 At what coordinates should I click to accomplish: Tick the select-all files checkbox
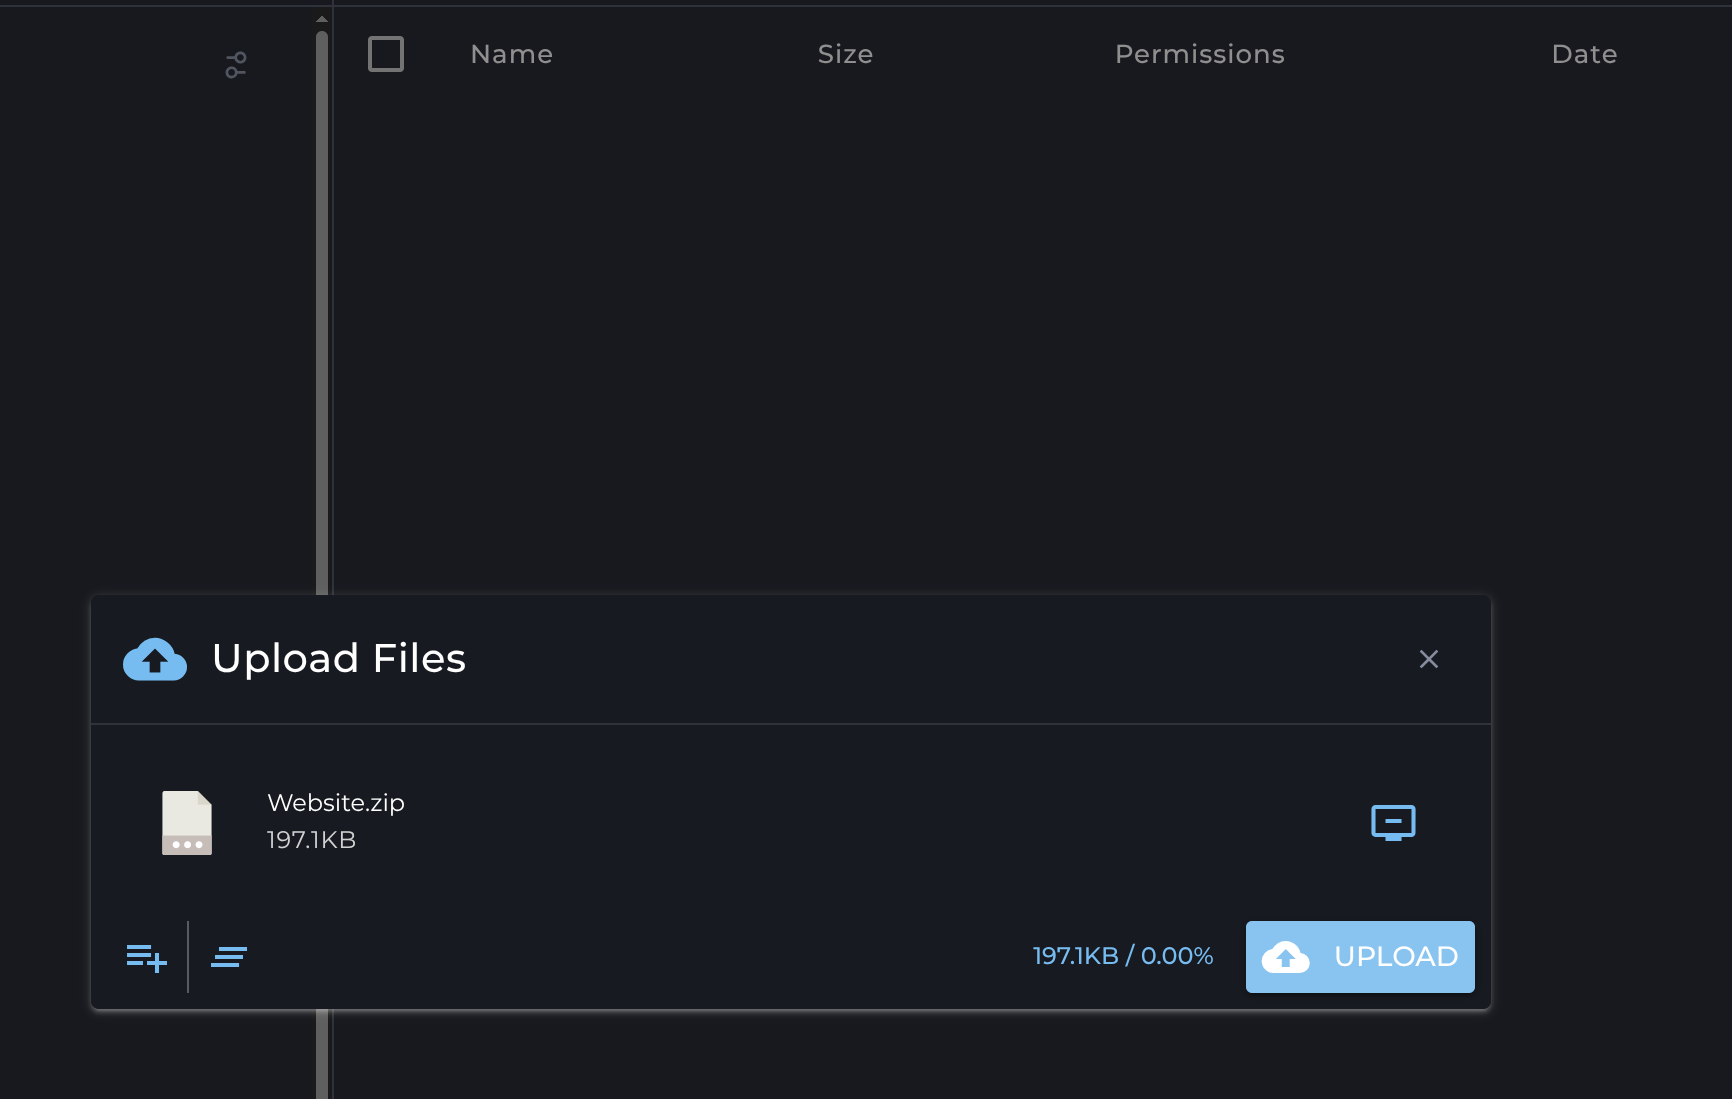point(386,54)
